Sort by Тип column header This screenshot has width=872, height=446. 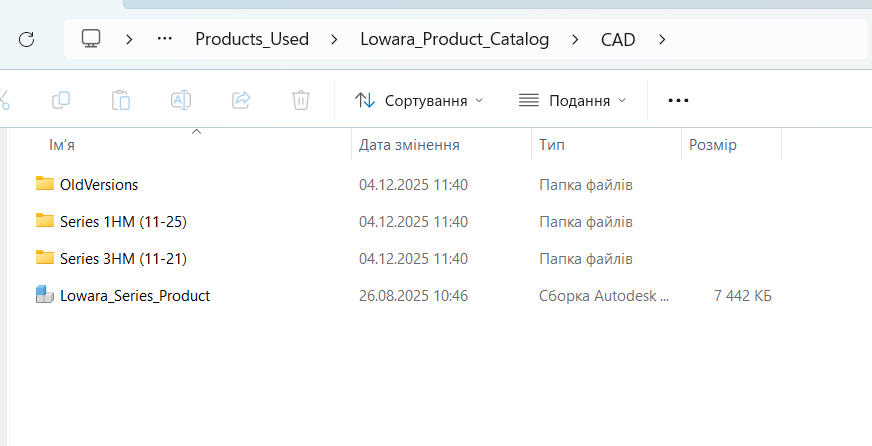[552, 145]
